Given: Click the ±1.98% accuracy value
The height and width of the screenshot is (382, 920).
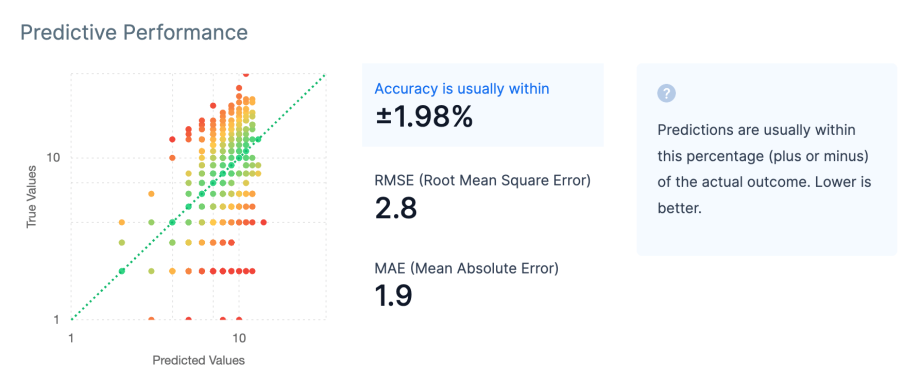Looking at the screenshot, I should pyautogui.click(x=424, y=118).
